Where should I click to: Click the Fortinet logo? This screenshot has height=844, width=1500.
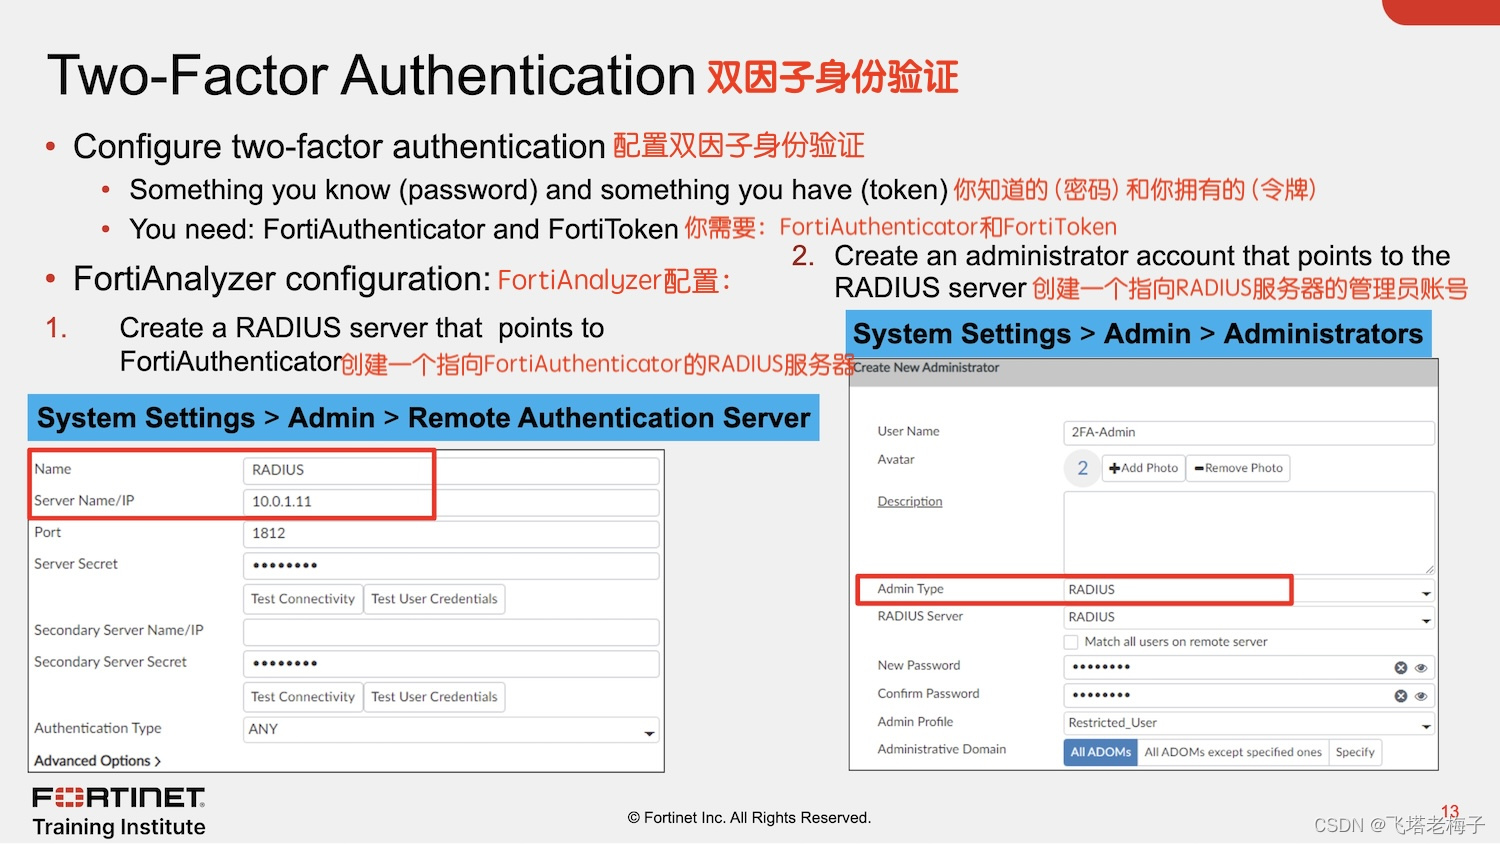click(x=119, y=797)
